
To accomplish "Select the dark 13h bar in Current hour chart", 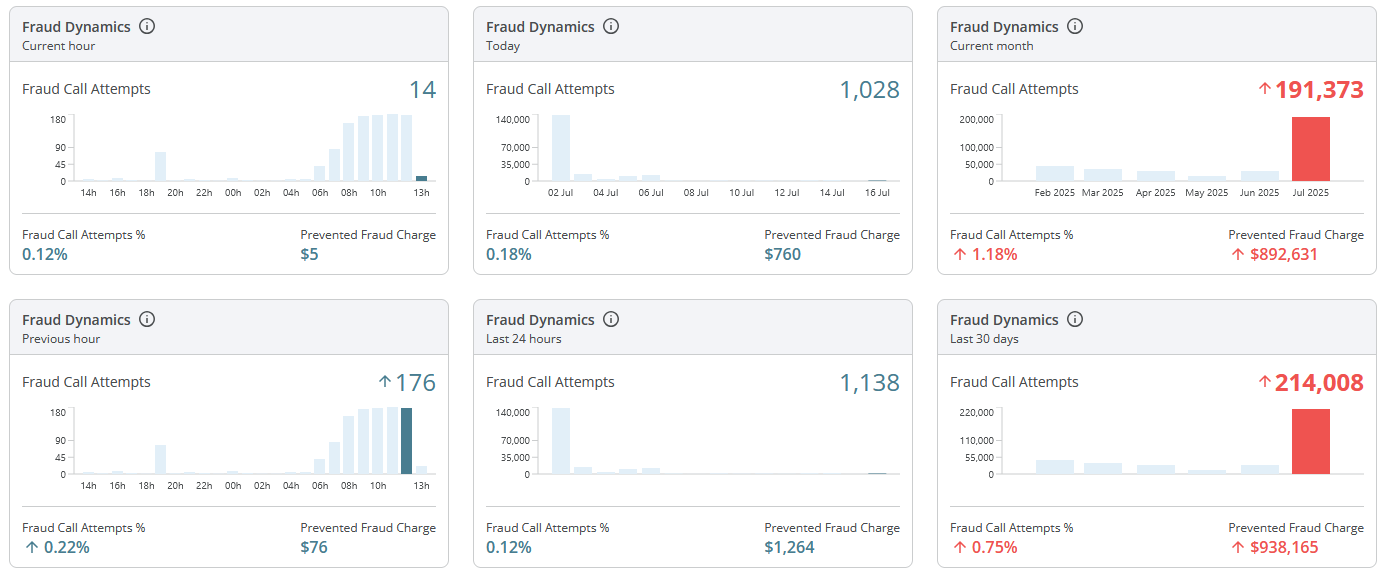I will coord(421,178).
